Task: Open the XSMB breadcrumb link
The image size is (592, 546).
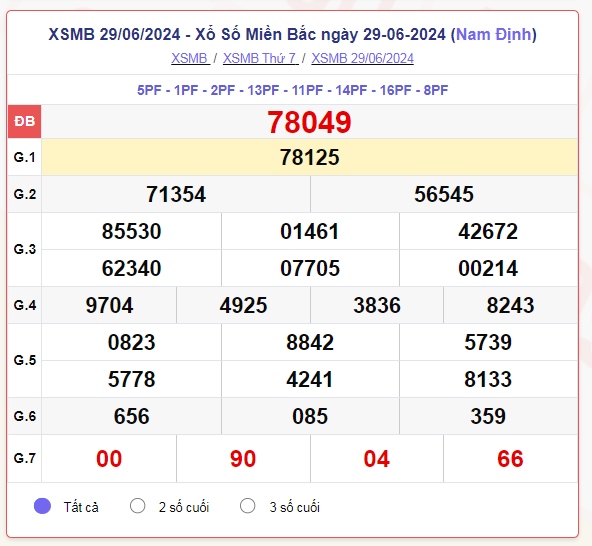Action: pyautogui.click(x=190, y=59)
